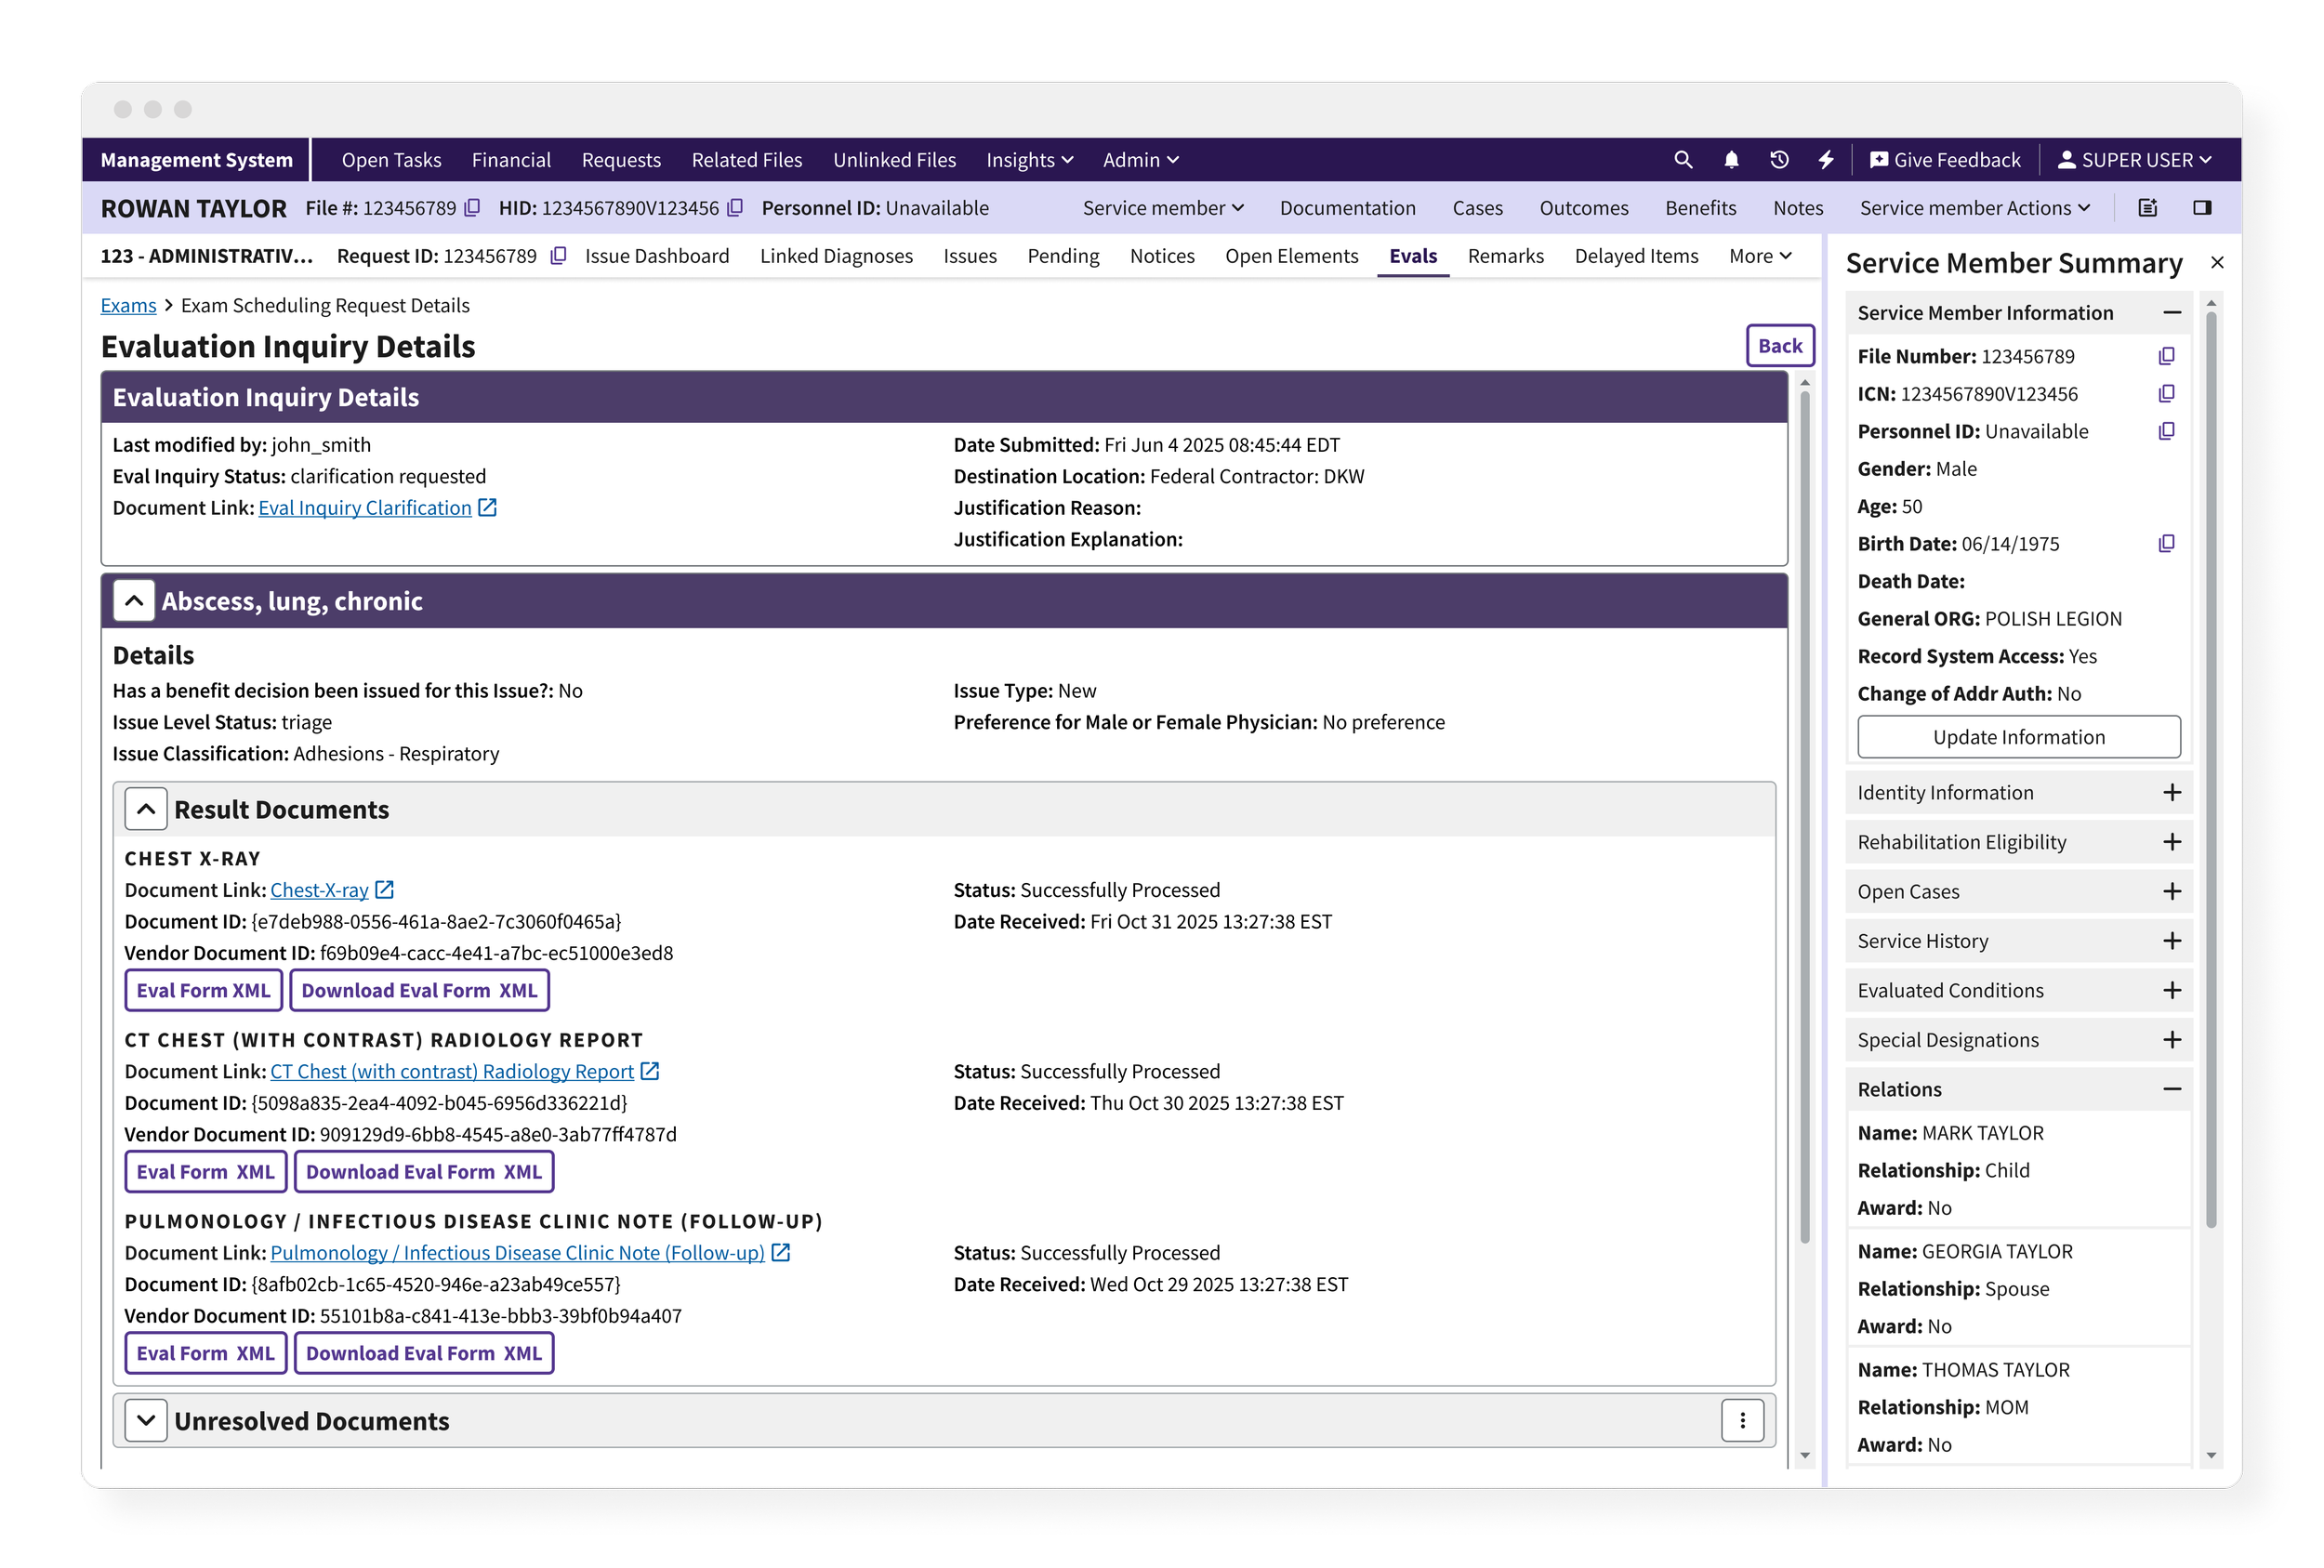Open Service member Actions dropdown
Viewport: 2324px width, 1568px height.
(1975, 208)
